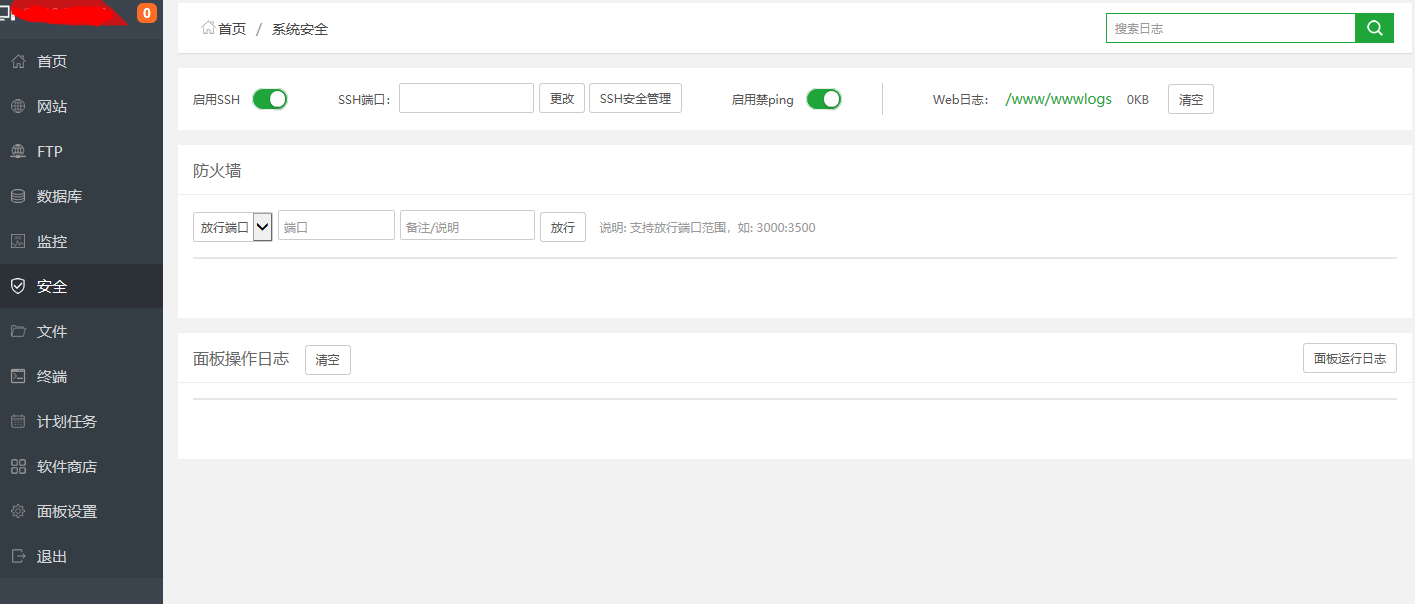Click the calendar icon for 计划任务
The image size is (1415, 604).
[18, 422]
